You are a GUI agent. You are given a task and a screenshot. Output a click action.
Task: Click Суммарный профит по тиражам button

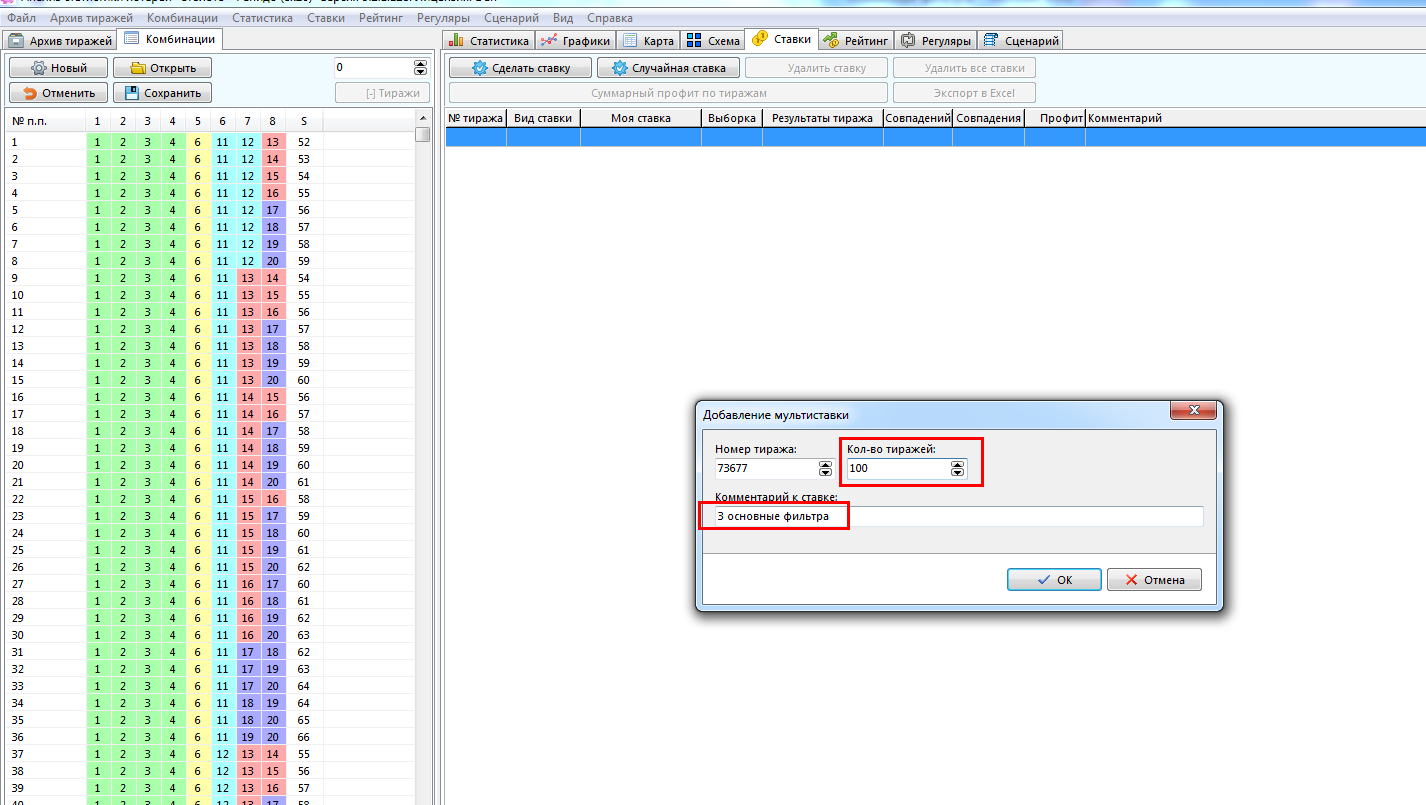coord(668,93)
